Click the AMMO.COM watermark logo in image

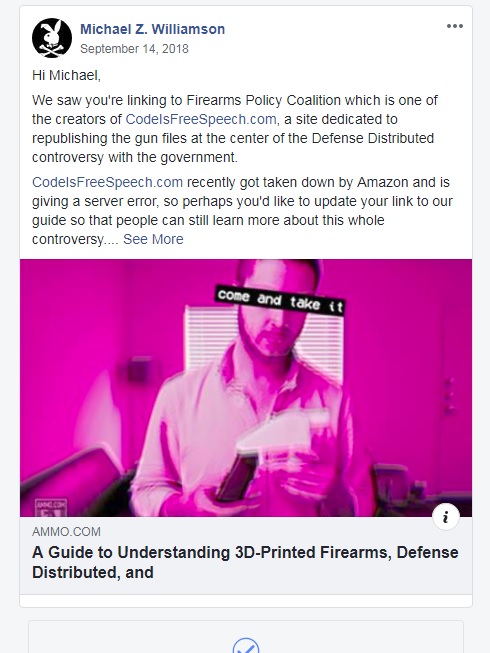51,507
